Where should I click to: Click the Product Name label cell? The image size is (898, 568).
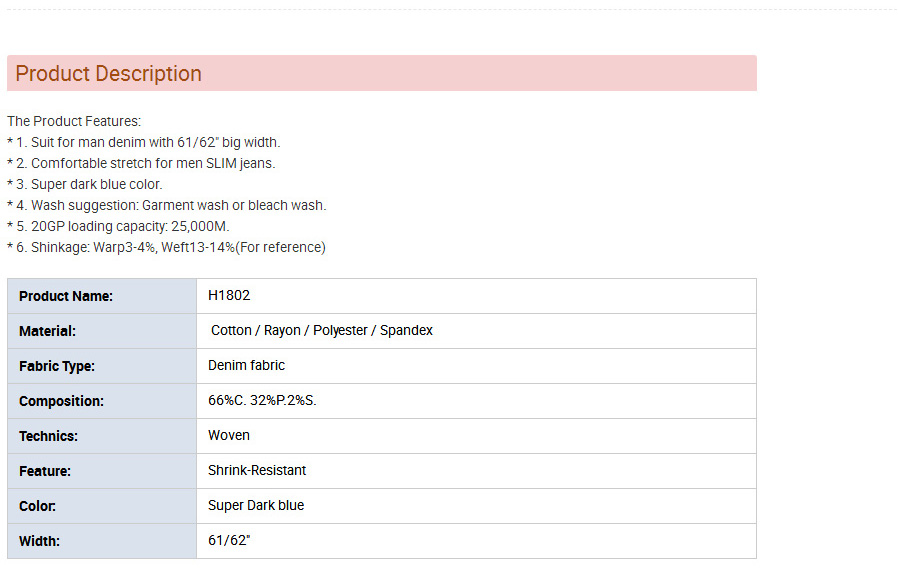[102, 296]
